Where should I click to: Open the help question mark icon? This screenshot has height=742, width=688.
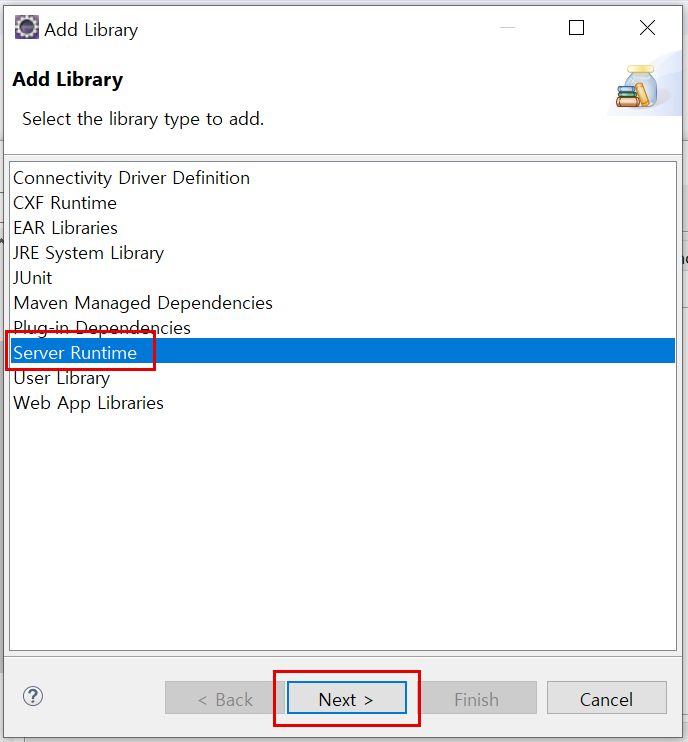(33, 696)
